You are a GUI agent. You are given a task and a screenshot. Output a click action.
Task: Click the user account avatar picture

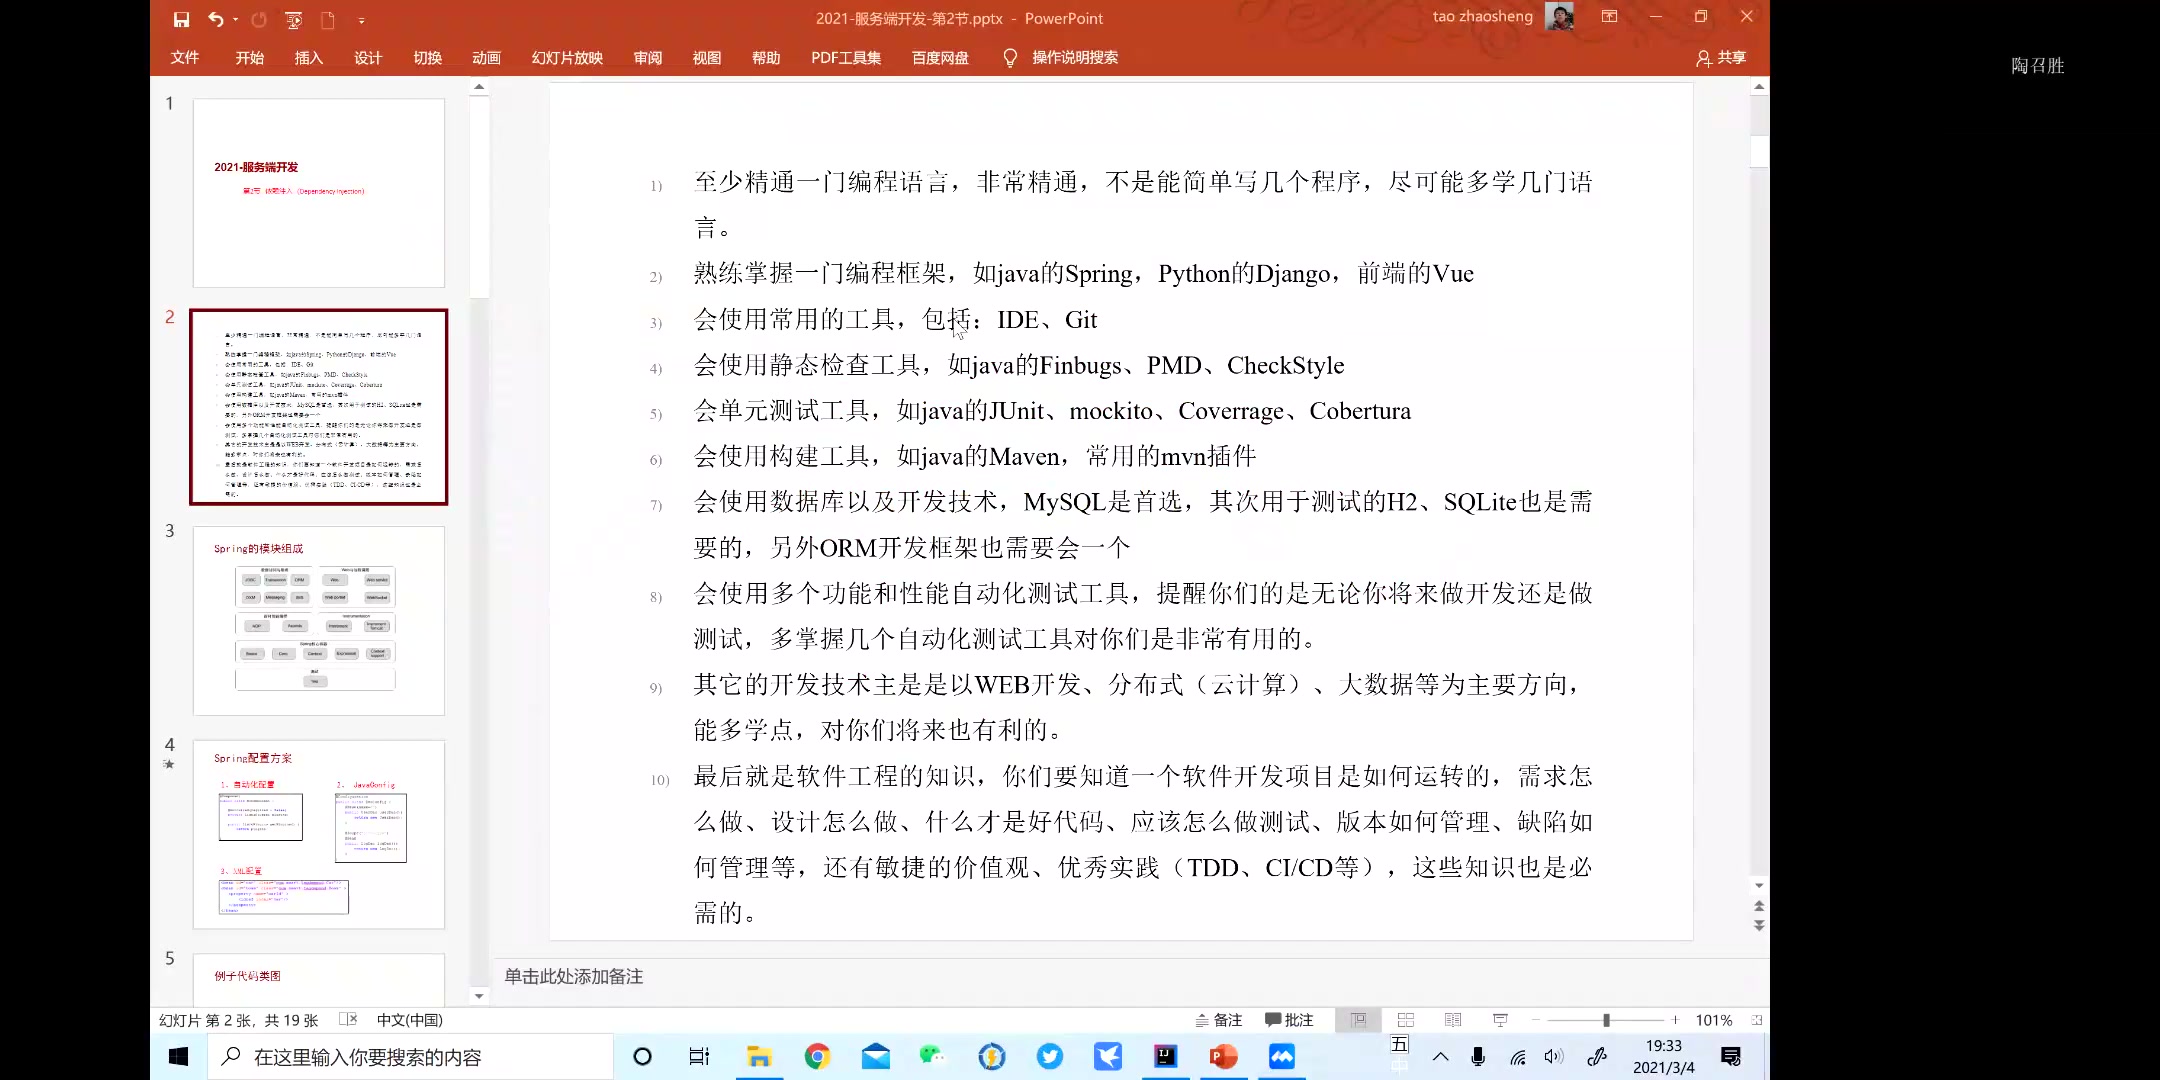tap(1559, 16)
